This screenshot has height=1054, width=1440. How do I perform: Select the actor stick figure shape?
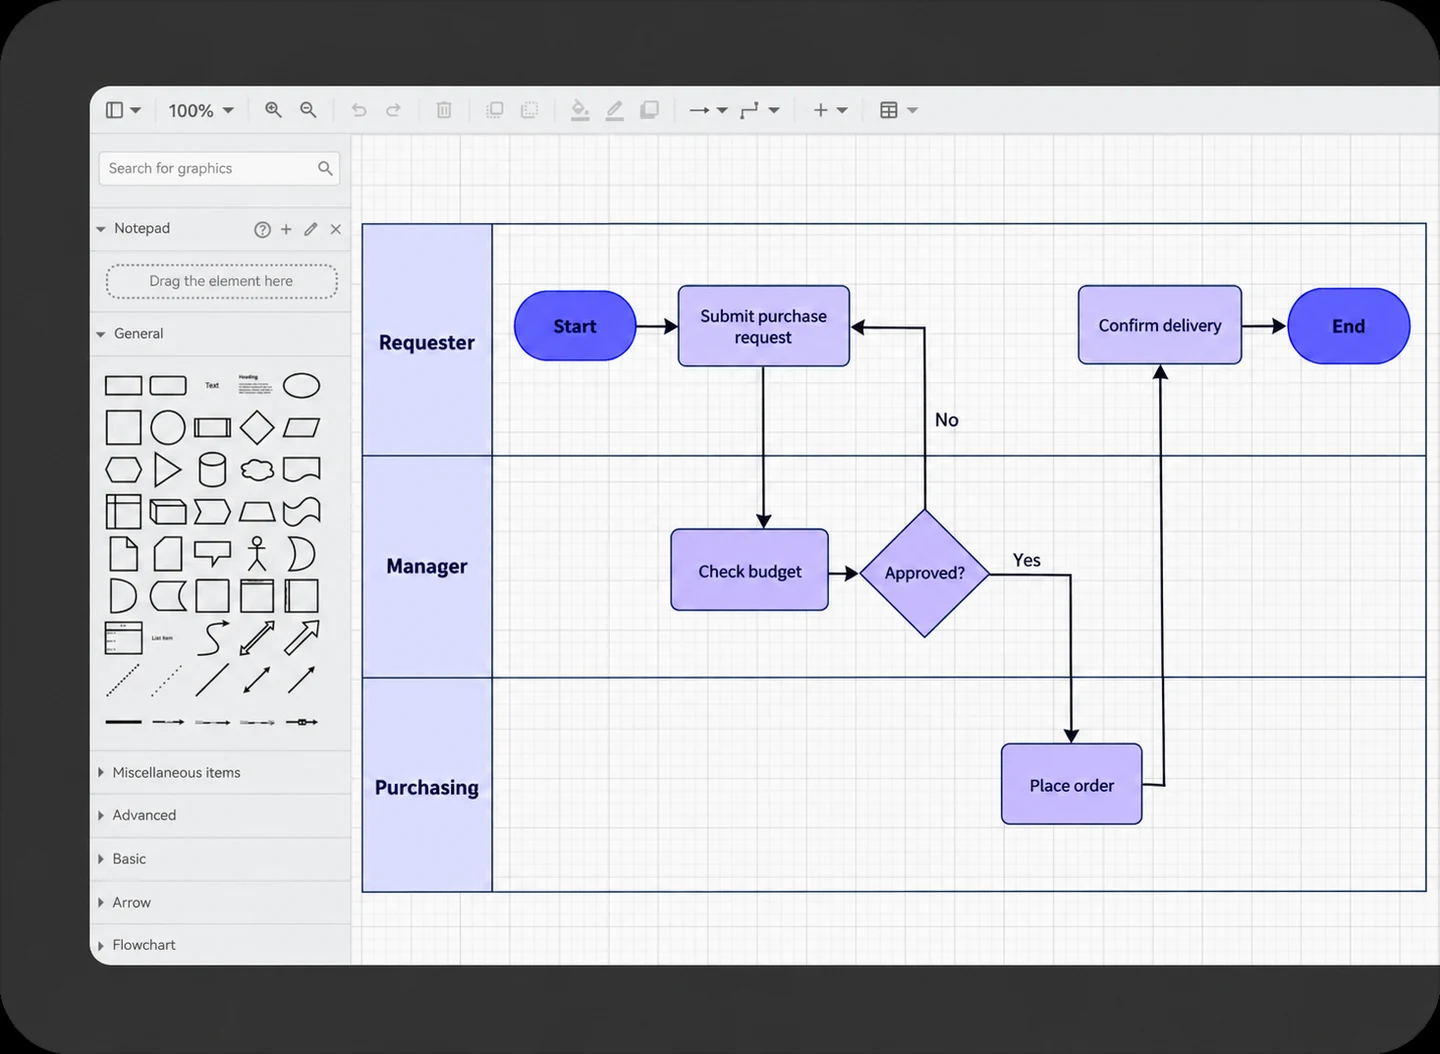[257, 553]
